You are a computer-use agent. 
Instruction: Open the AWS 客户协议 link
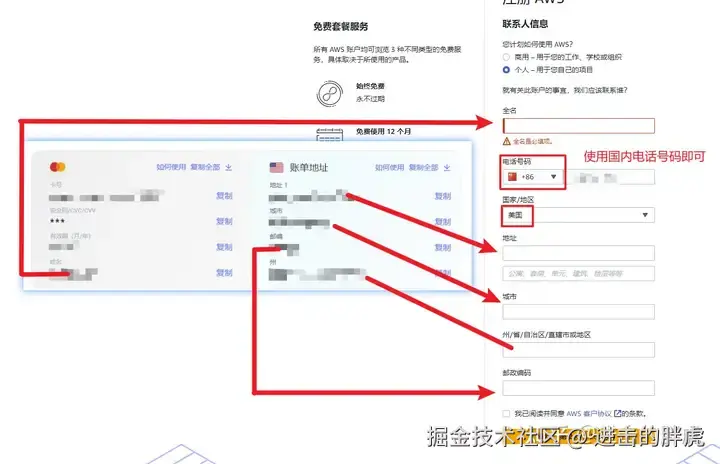589,413
